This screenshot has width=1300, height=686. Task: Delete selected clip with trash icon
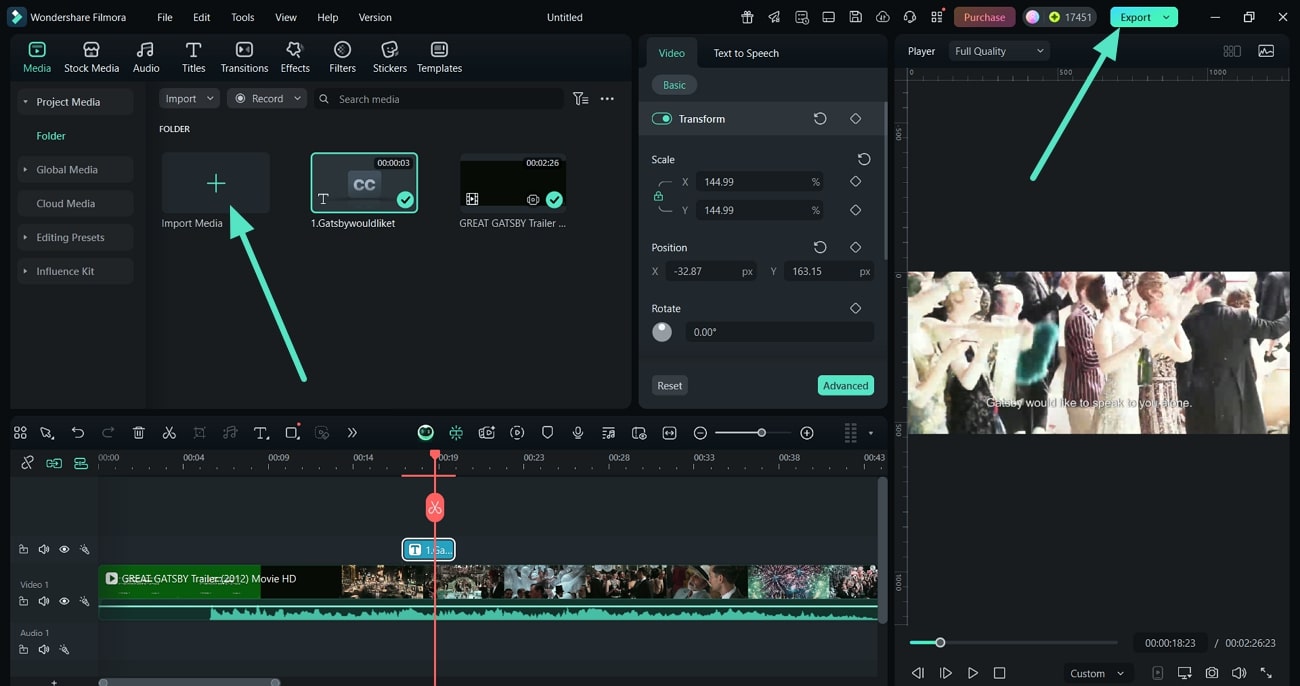139,433
